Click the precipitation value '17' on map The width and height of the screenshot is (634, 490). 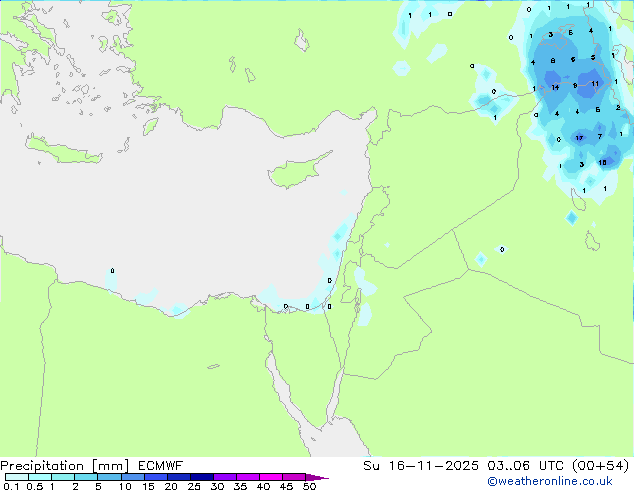579,138
